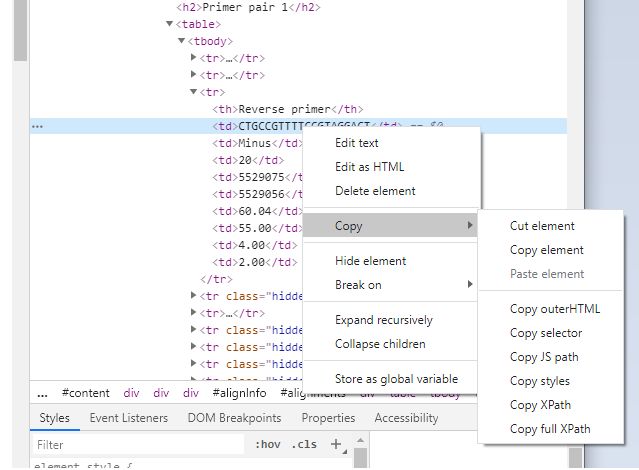
Task: Switch to Event Listeners tab
Action: pos(128,418)
